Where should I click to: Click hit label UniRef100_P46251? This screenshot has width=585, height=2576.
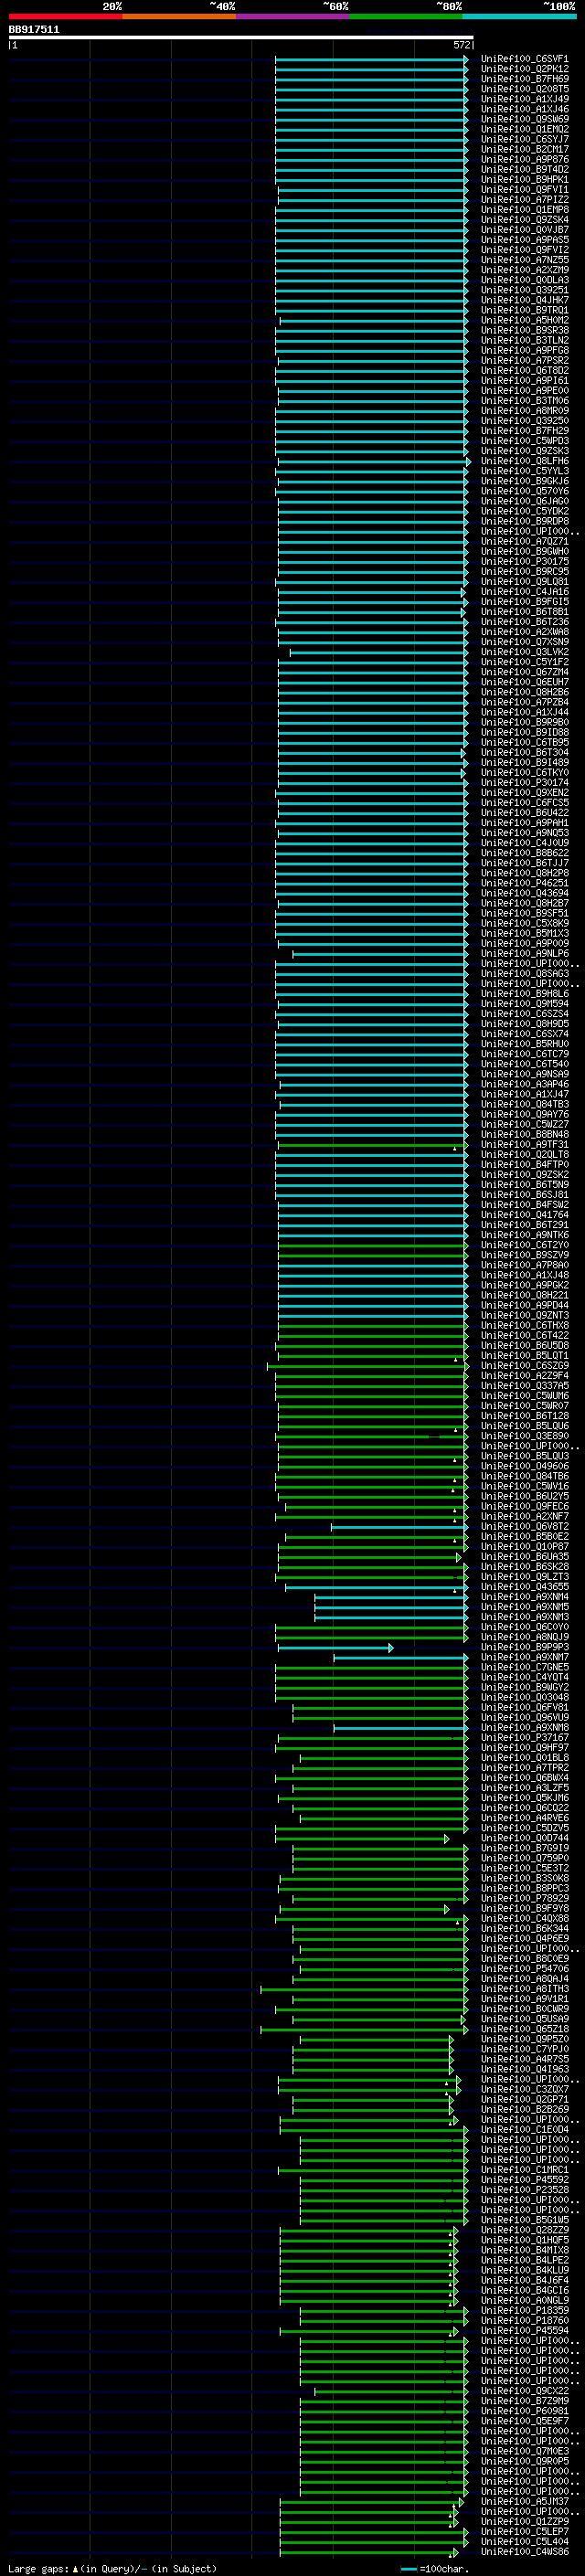[525, 883]
